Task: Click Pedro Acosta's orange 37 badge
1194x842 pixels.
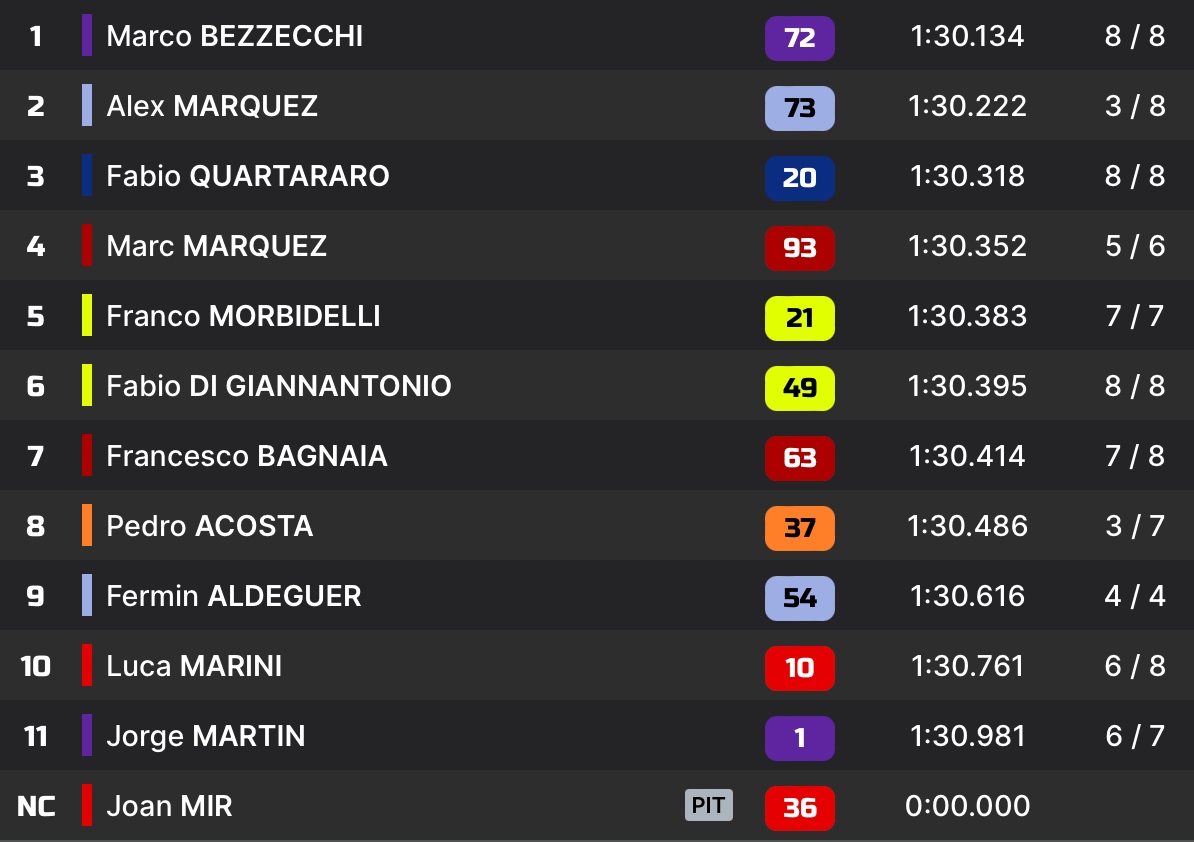Action: pos(799,528)
